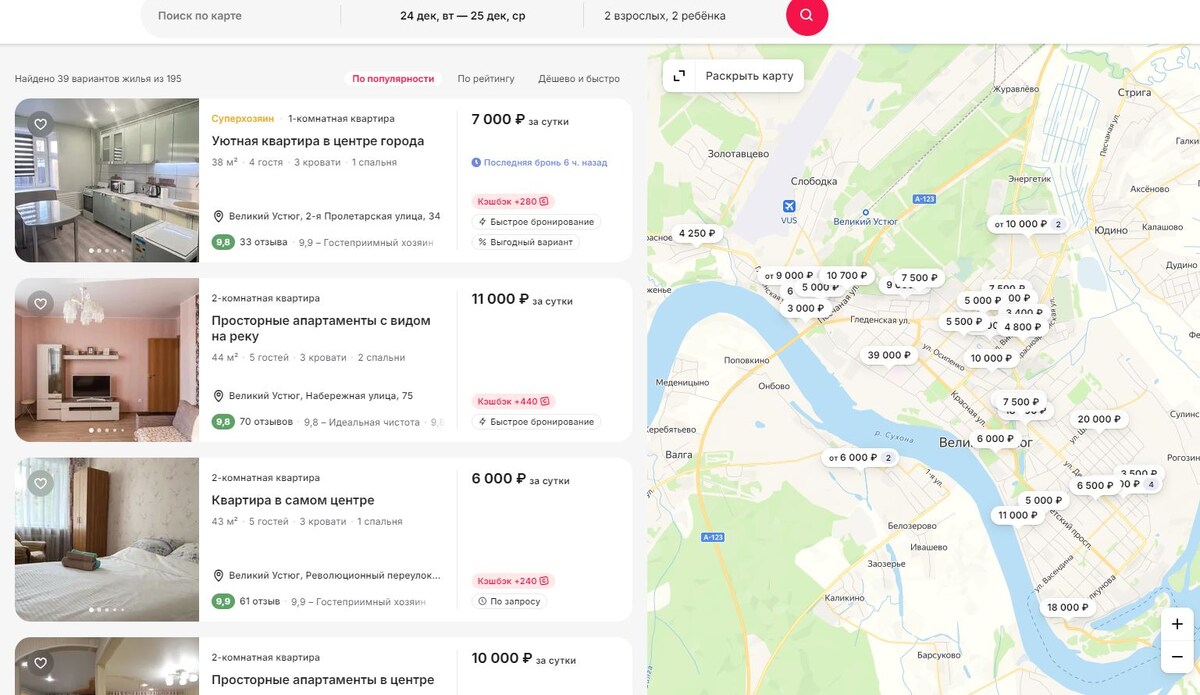Click the bedroom photo of Квартира в самом центре
This screenshot has height=695, width=1200.
[x=107, y=540]
